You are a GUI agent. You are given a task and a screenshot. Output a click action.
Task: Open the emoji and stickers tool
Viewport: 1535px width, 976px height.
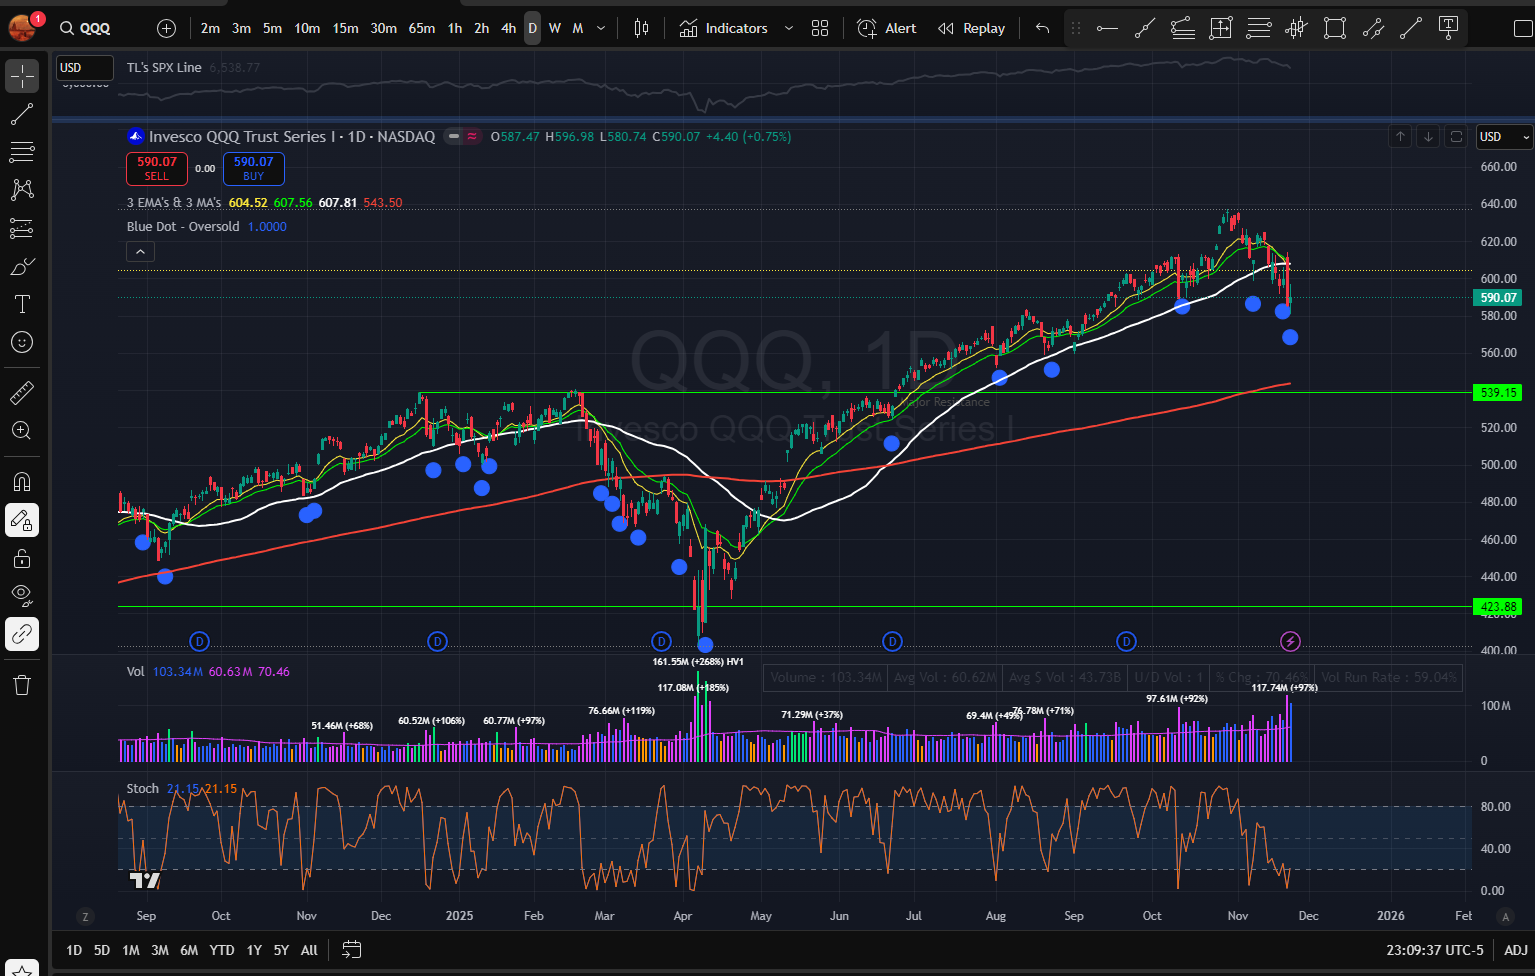(x=22, y=342)
